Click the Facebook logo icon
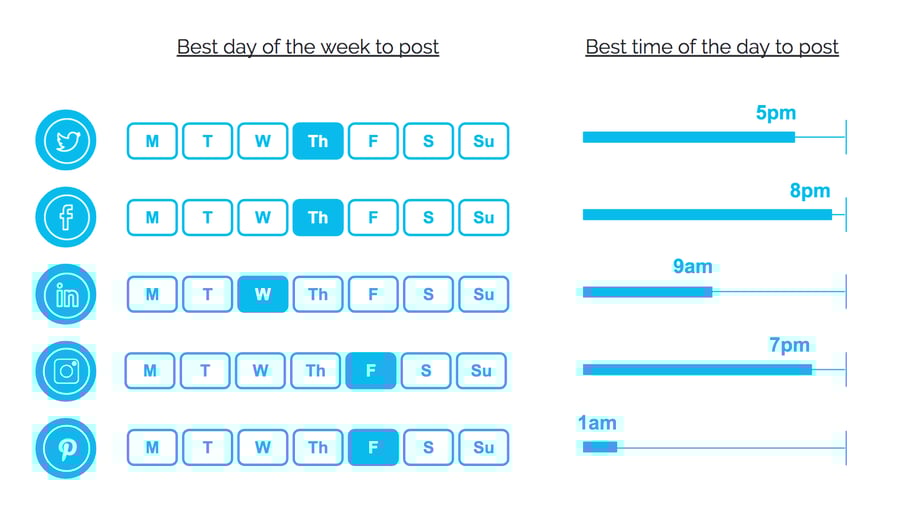 pyautogui.click(x=66, y=217)
